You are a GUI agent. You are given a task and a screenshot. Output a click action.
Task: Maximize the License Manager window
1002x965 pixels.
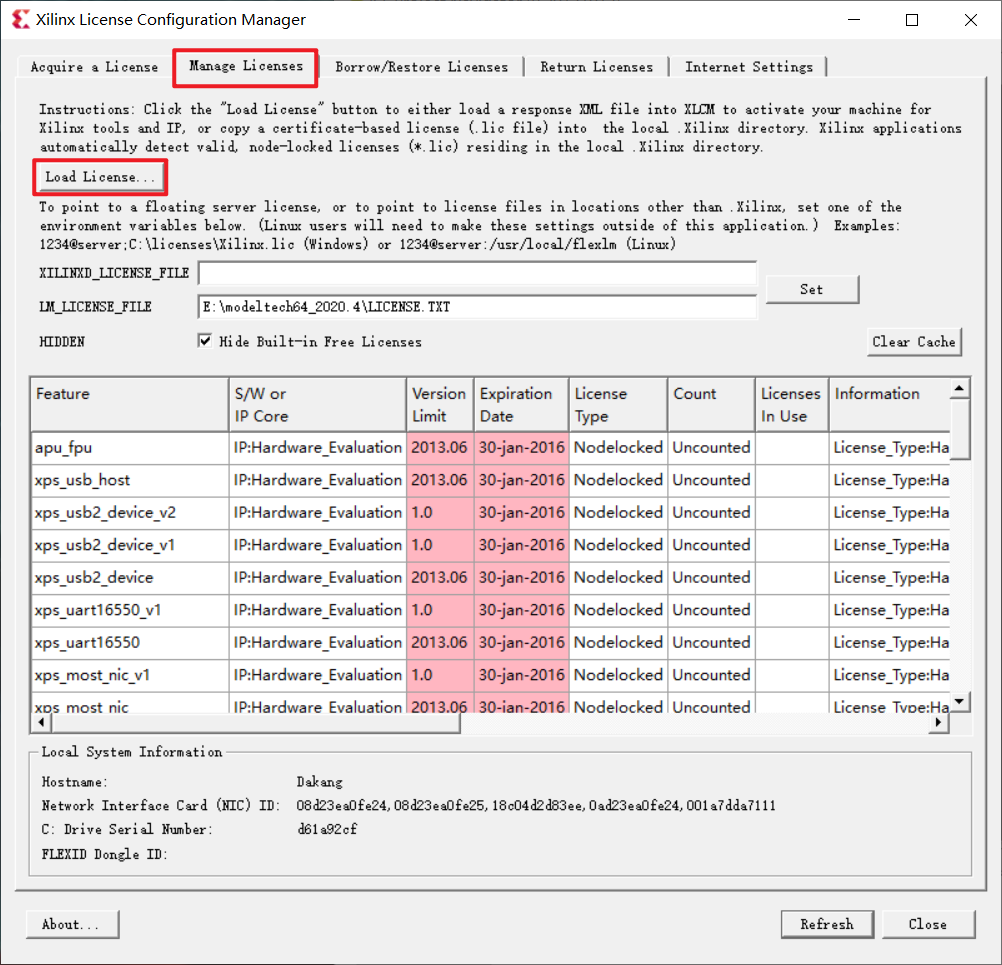(x=912, y=20)
